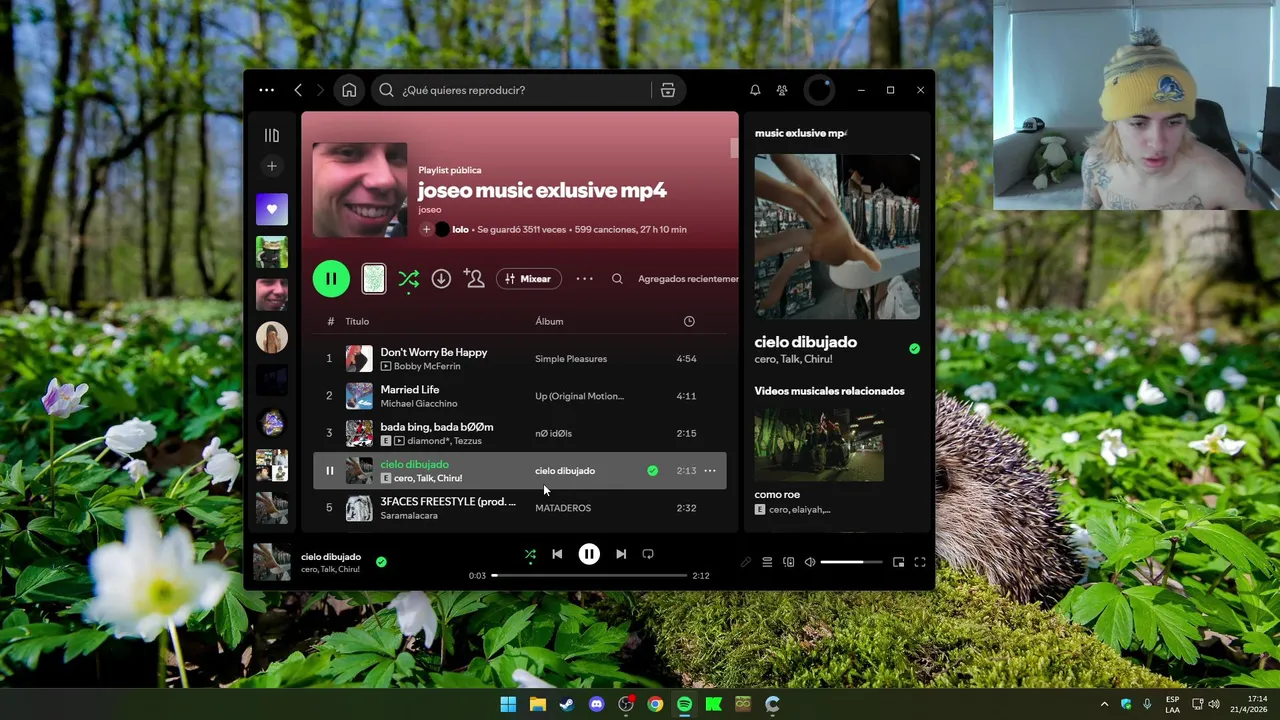Screen dimensions: 1280x720
Task: Open the MATADEROS album link
Action: click(x=563, y=508)
